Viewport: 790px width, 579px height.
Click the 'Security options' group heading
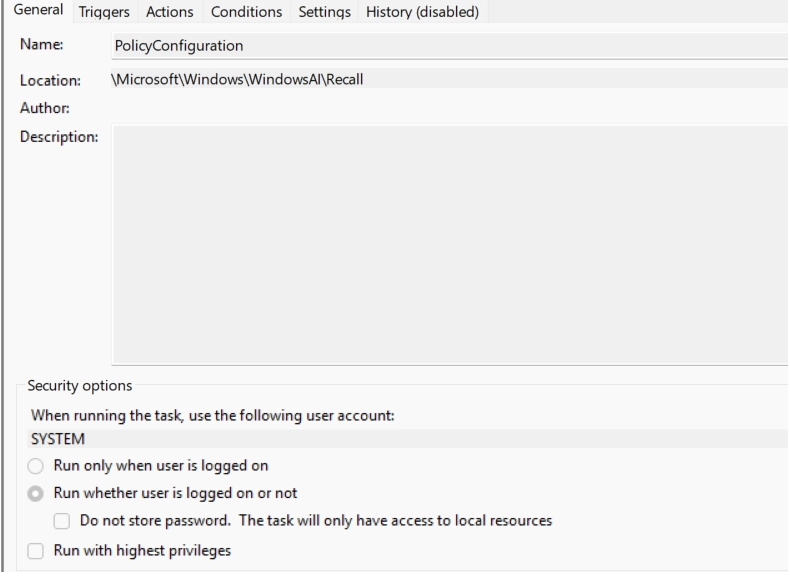point(81,386)
